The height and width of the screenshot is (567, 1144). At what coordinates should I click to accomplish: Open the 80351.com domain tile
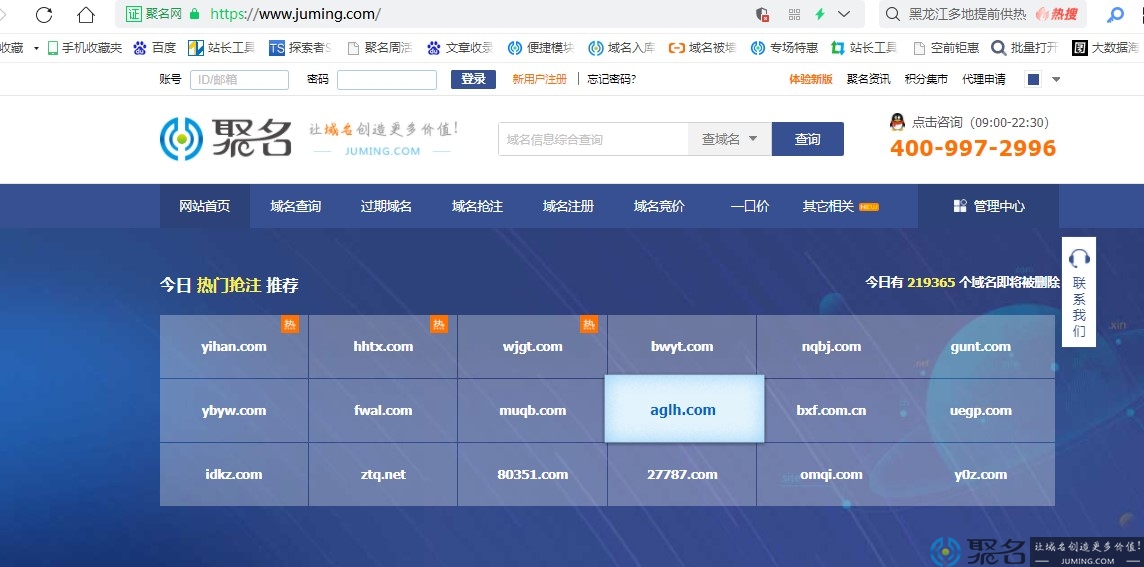pos(533,474)
